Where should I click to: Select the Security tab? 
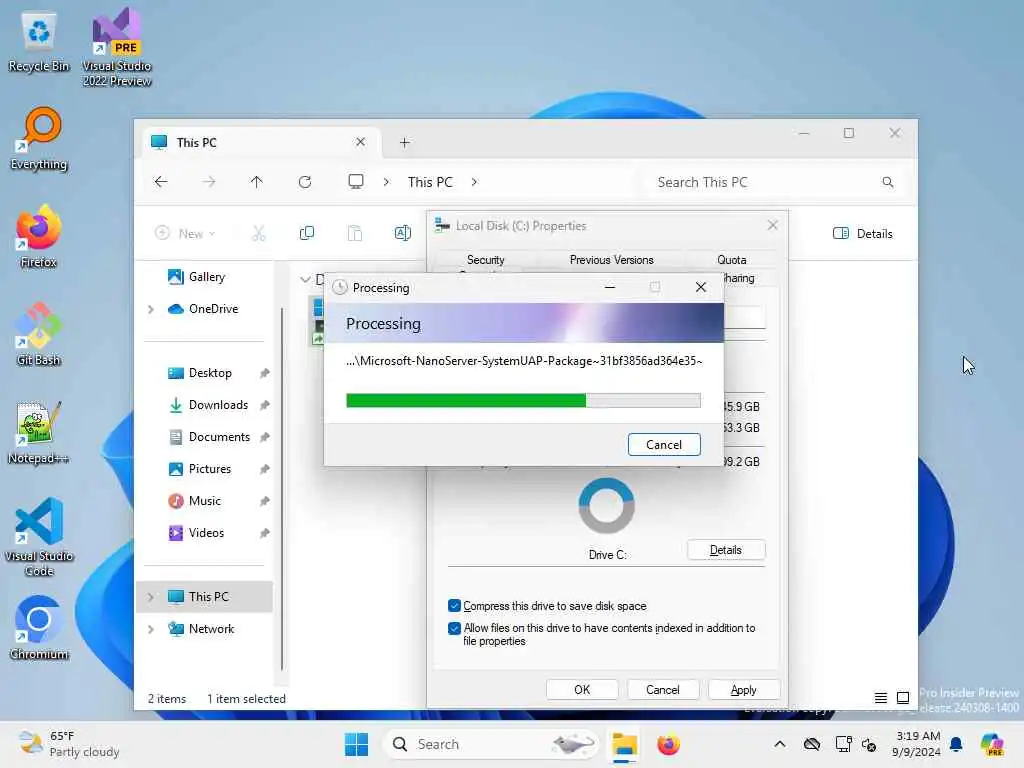(486, 259)
